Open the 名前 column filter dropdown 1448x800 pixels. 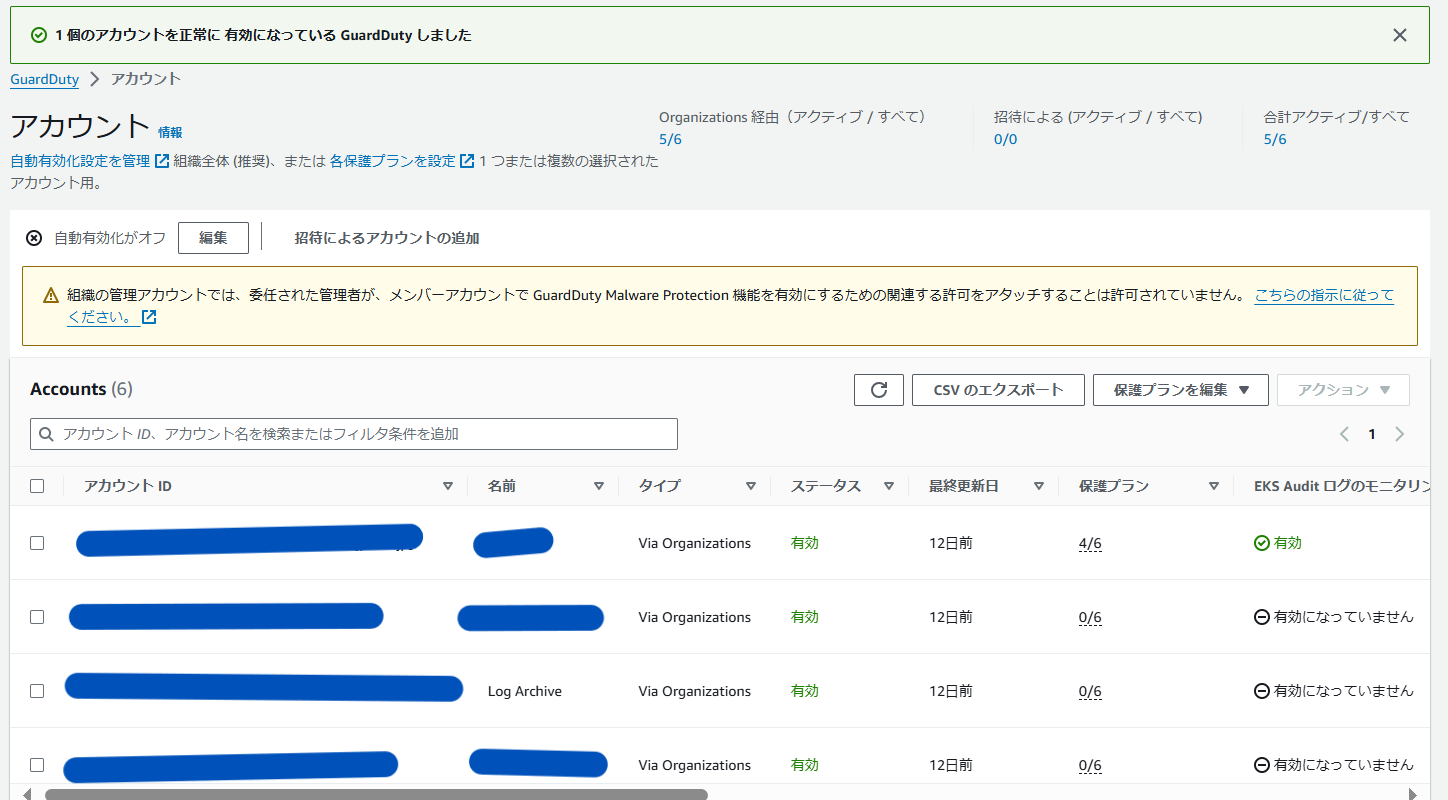(600, 485)
